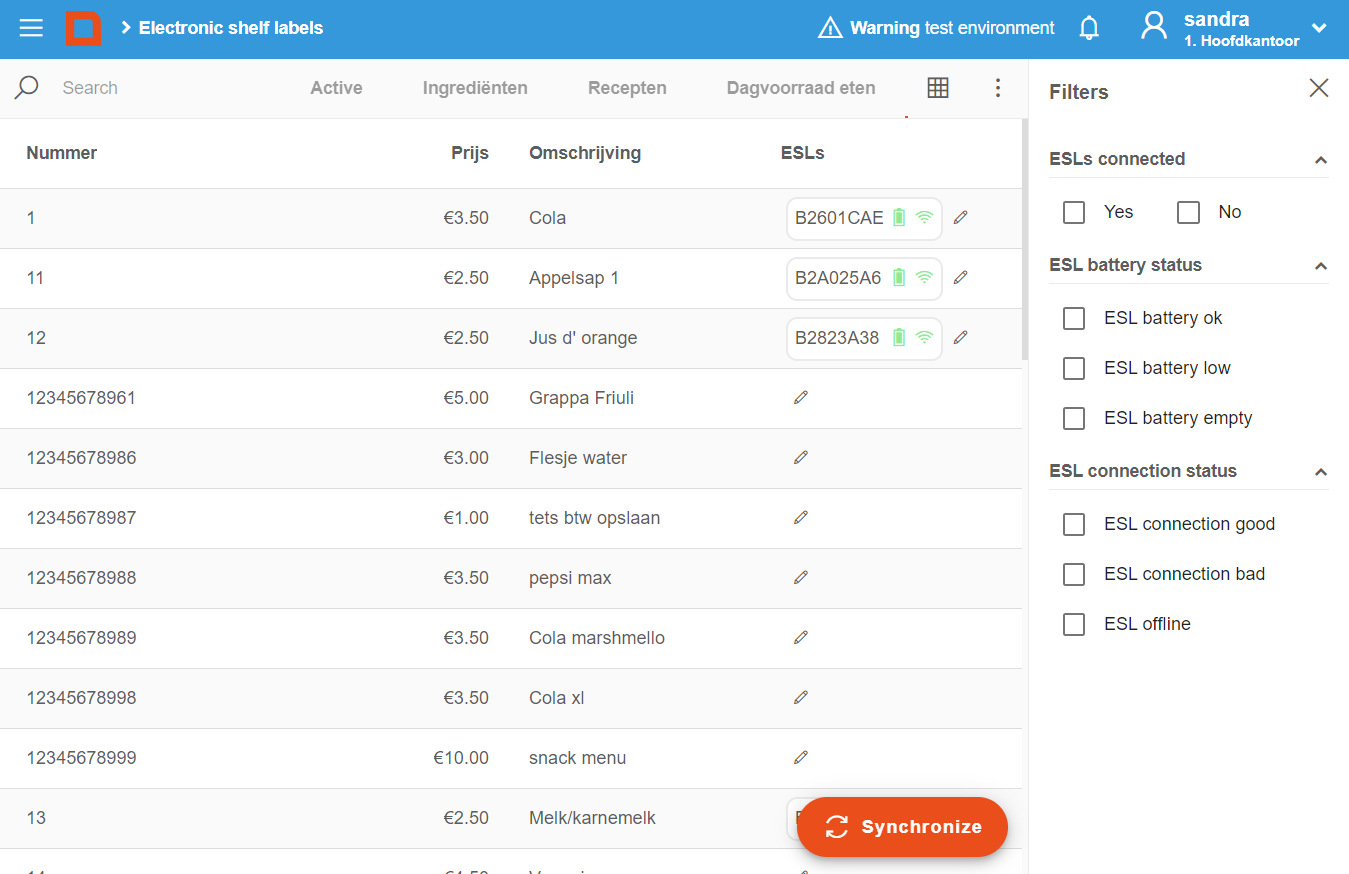Image resolution: width=1349 pixels, height=874 pixels.
Task: Edit ESL for Cola marshmello row
Action: click(x=801, y=637)
